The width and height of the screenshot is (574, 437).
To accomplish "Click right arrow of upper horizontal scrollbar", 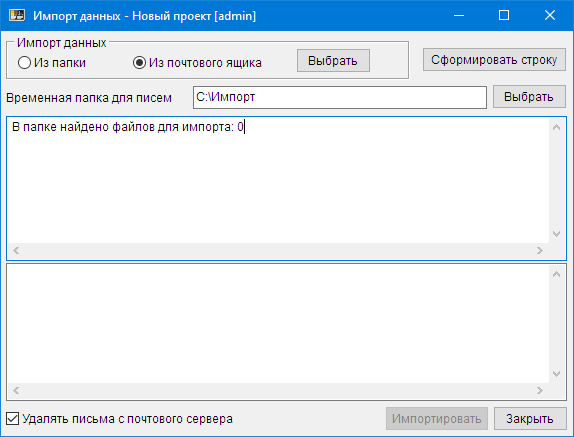I will [x=540, y=251].
